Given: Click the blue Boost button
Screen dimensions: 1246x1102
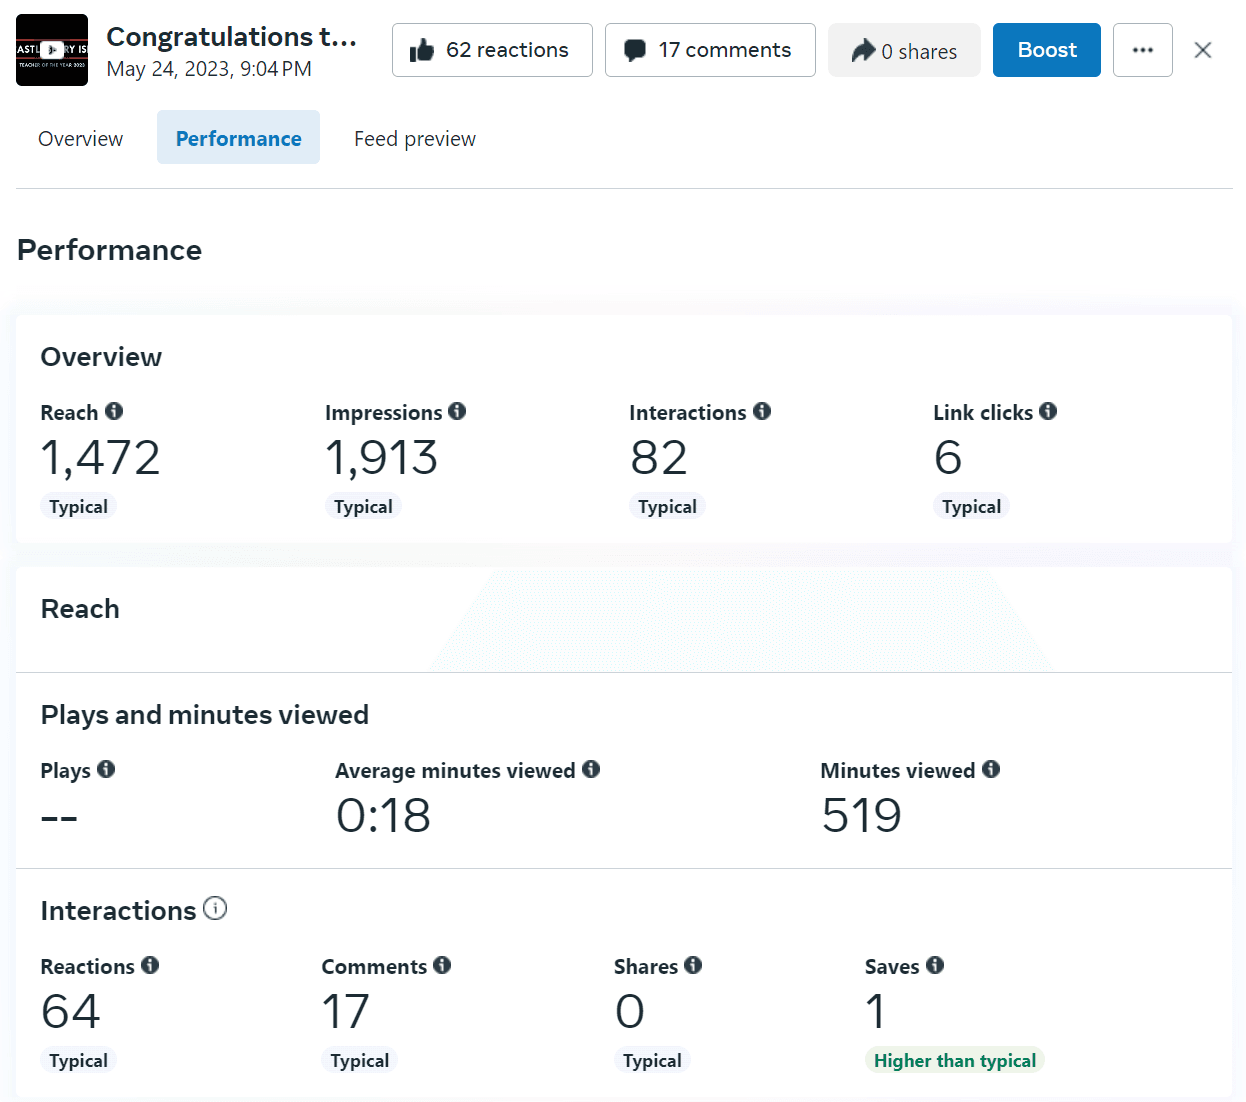Looking at the screenshot, I should 1046,50.
